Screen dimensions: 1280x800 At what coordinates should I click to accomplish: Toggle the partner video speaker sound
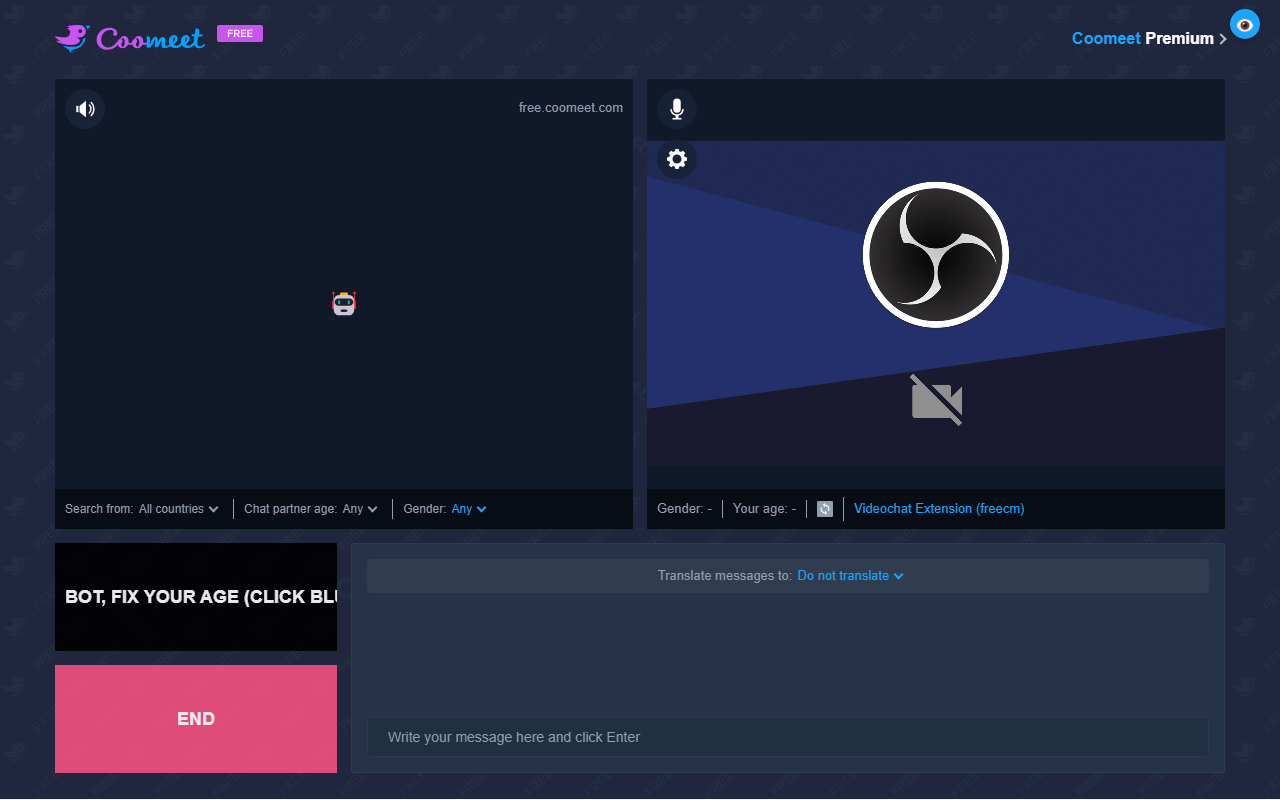[85, 109]
